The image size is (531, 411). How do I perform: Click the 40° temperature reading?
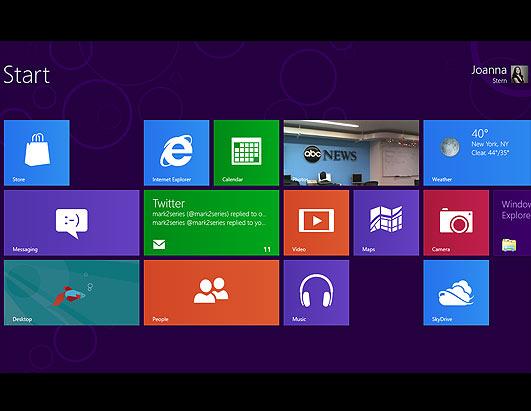[x=480, y=134]
